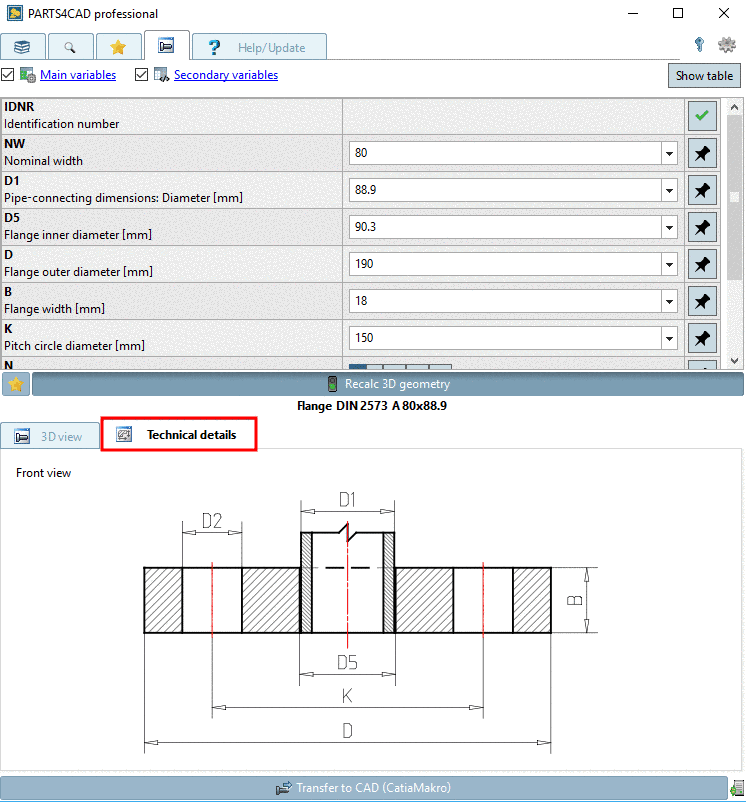Open the star favorites tab
Viewport: 746px width, 802px height.
(x=118, y=47)
